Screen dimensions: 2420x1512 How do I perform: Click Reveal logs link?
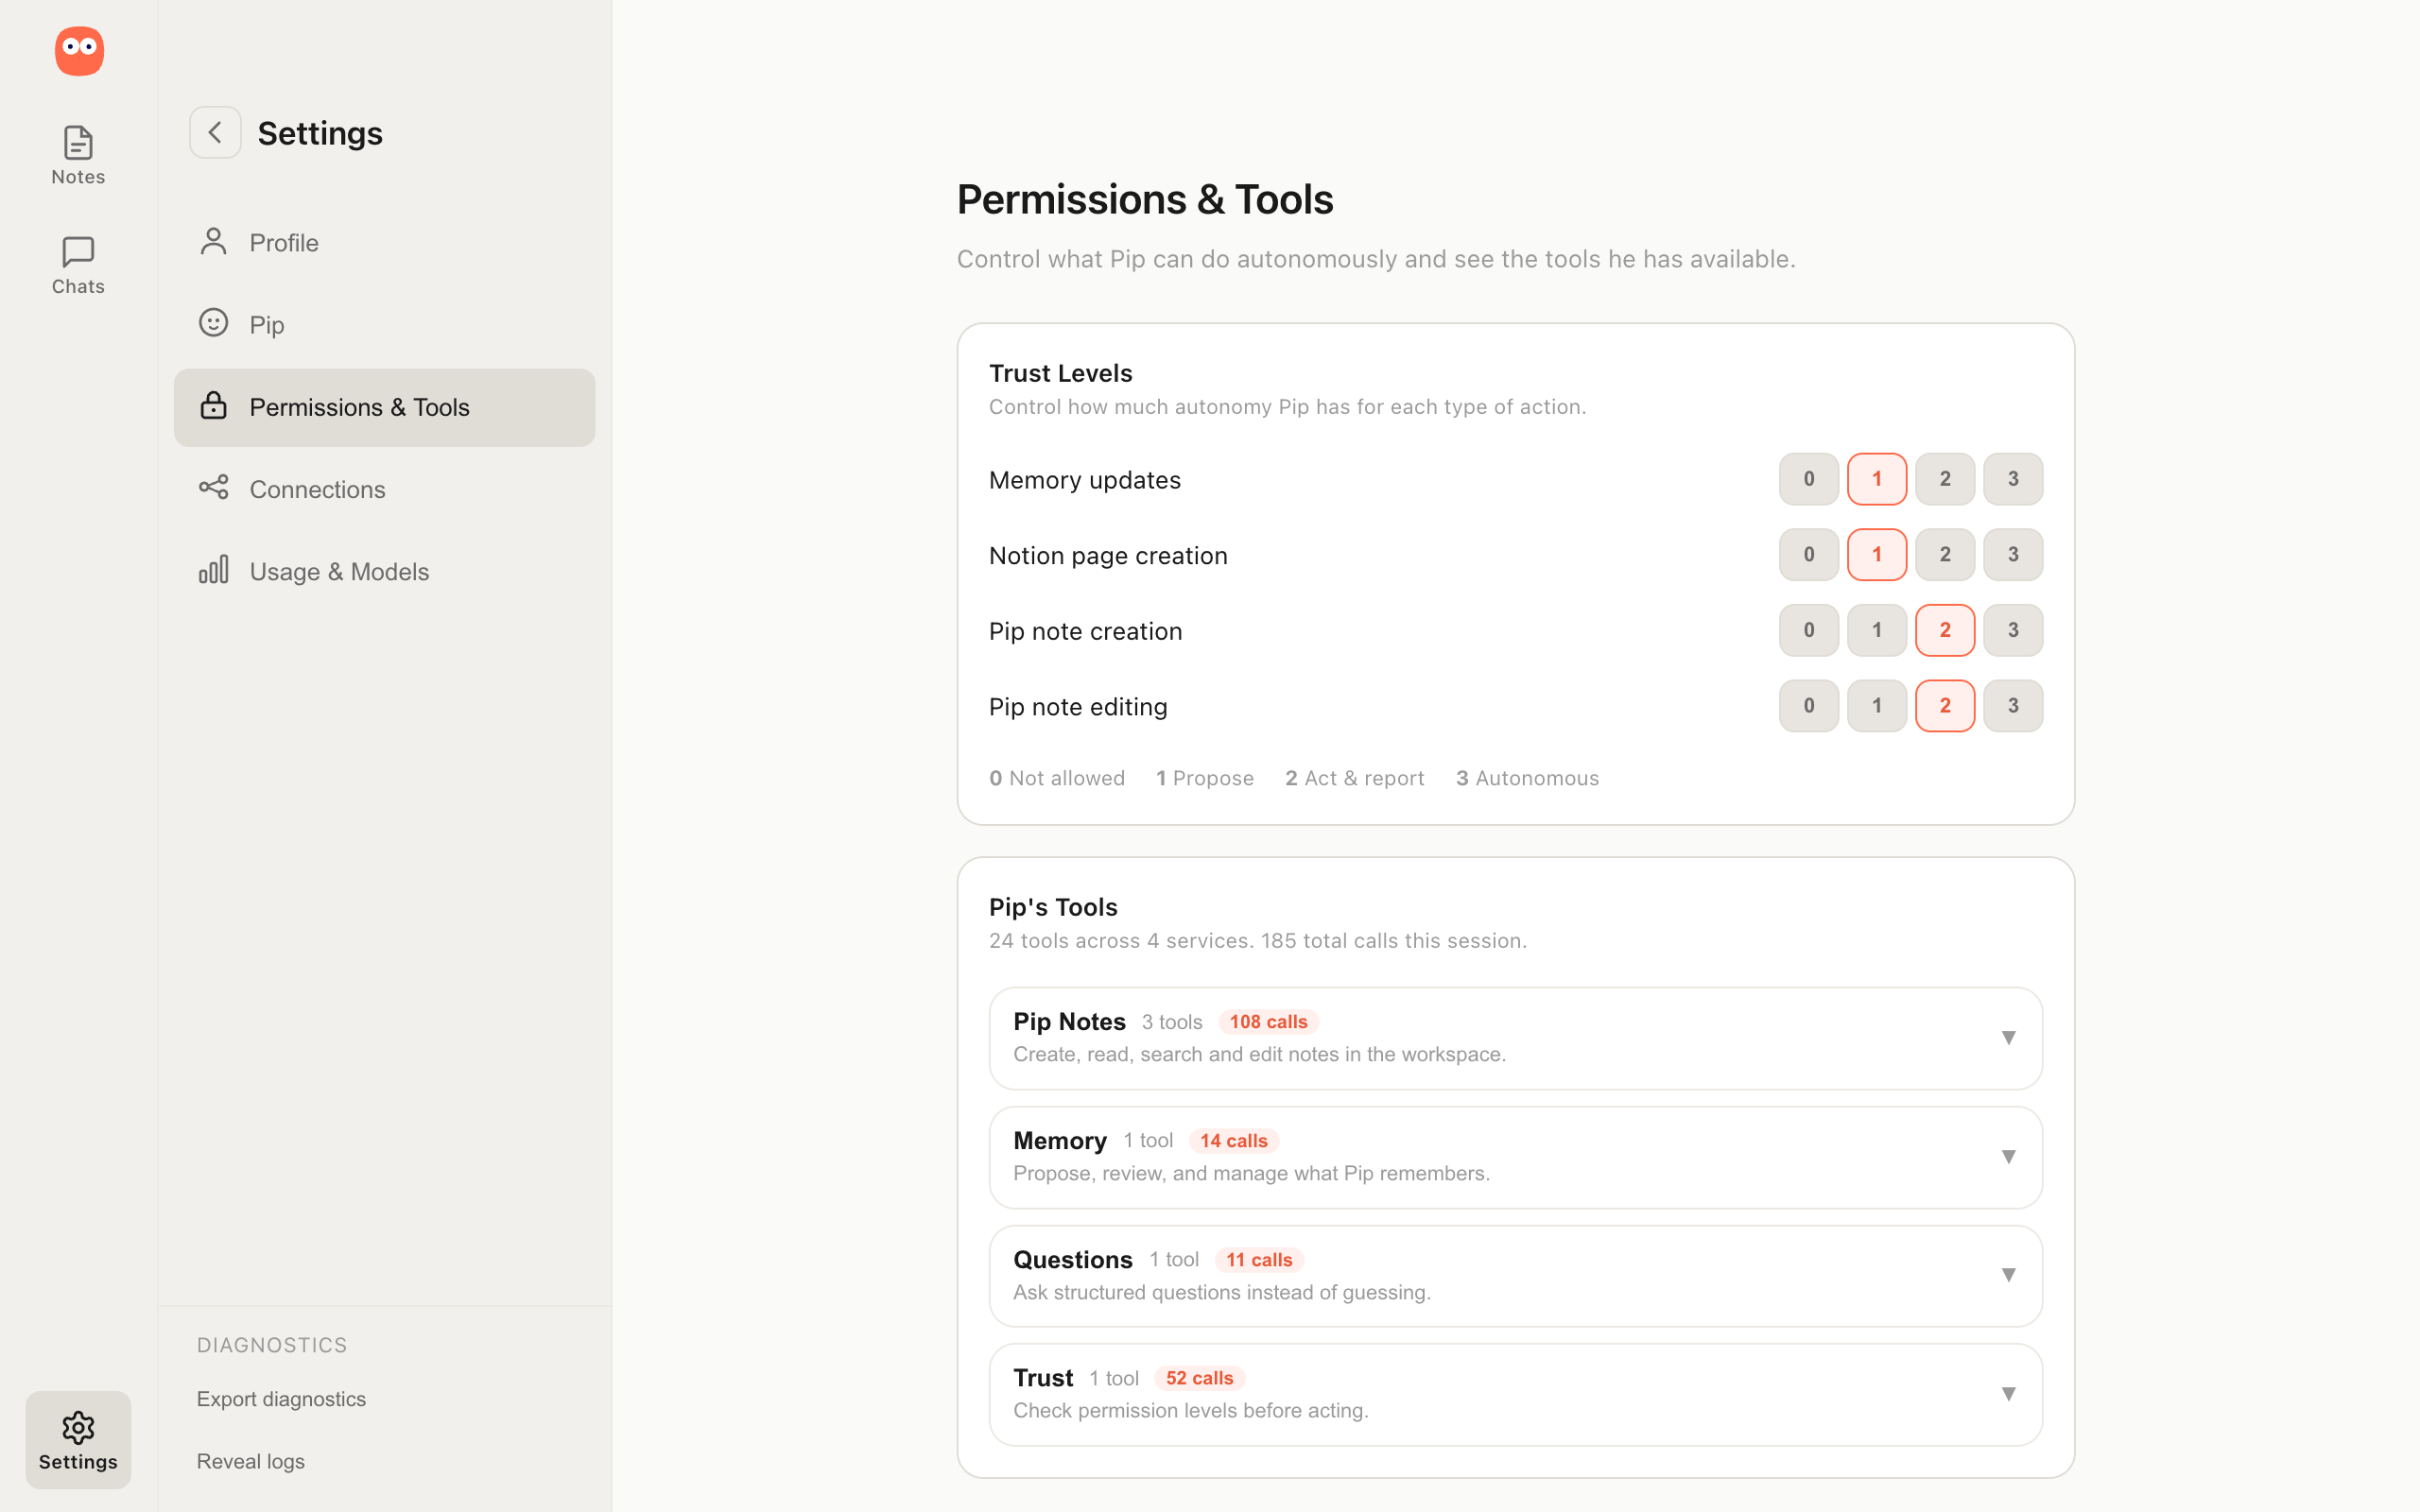[250, 1461]
